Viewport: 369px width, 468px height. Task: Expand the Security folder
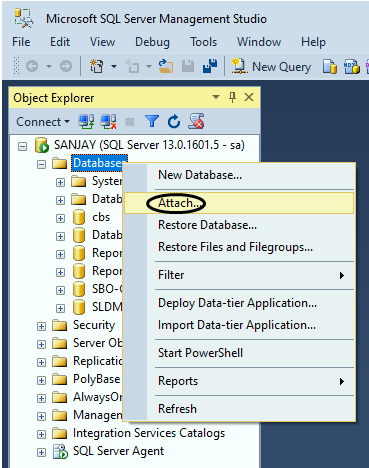[x=41, y=326]
